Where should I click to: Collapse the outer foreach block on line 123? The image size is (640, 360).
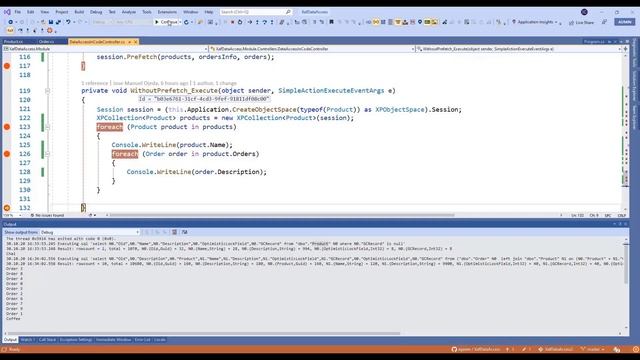click(x=47, y=127)
